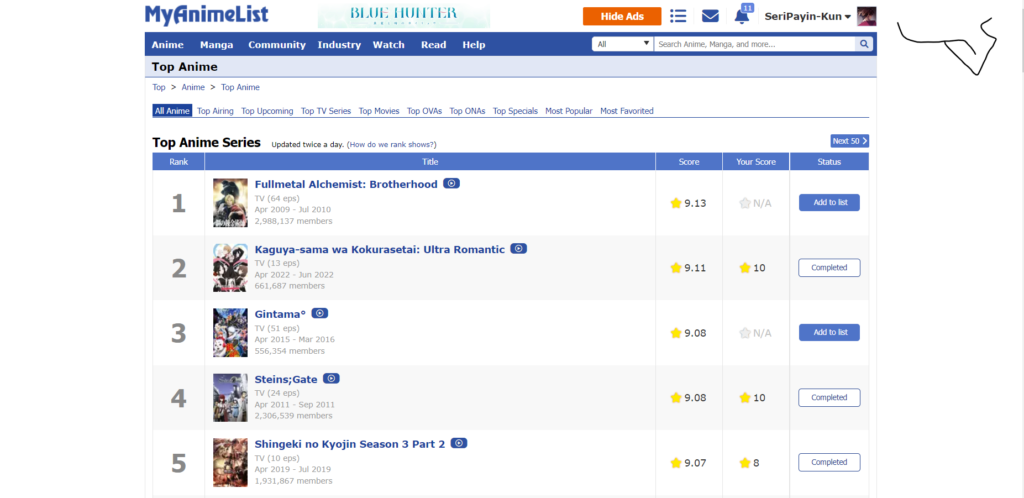Go to Next 50 results
This screenshot has width=1024, height=498.
[x=849, y=142]
